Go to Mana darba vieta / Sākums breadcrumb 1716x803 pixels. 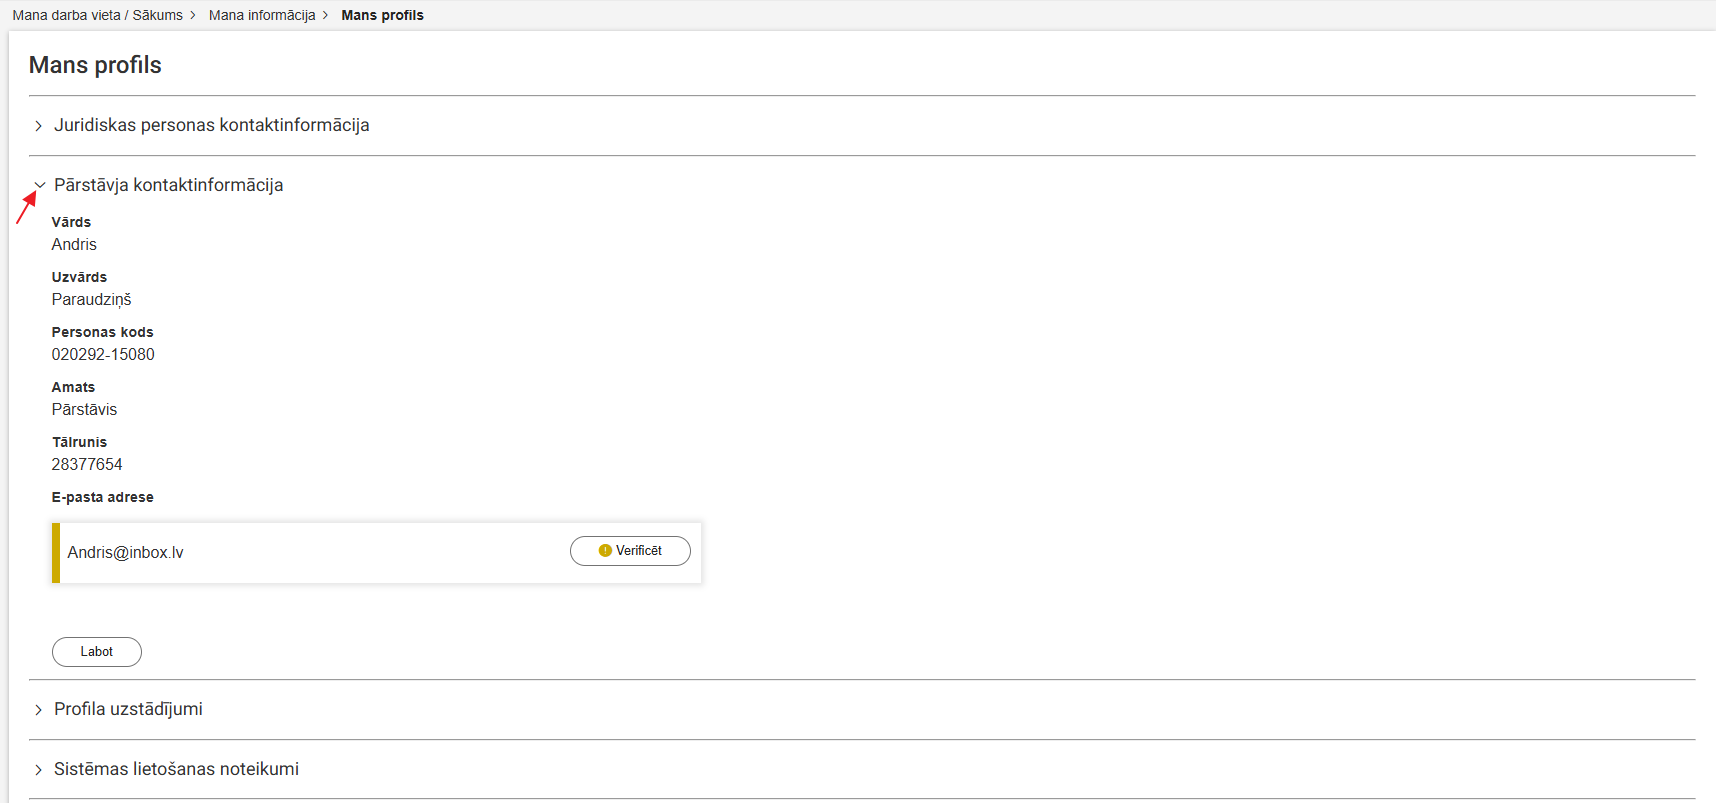(x=97, y=15)
